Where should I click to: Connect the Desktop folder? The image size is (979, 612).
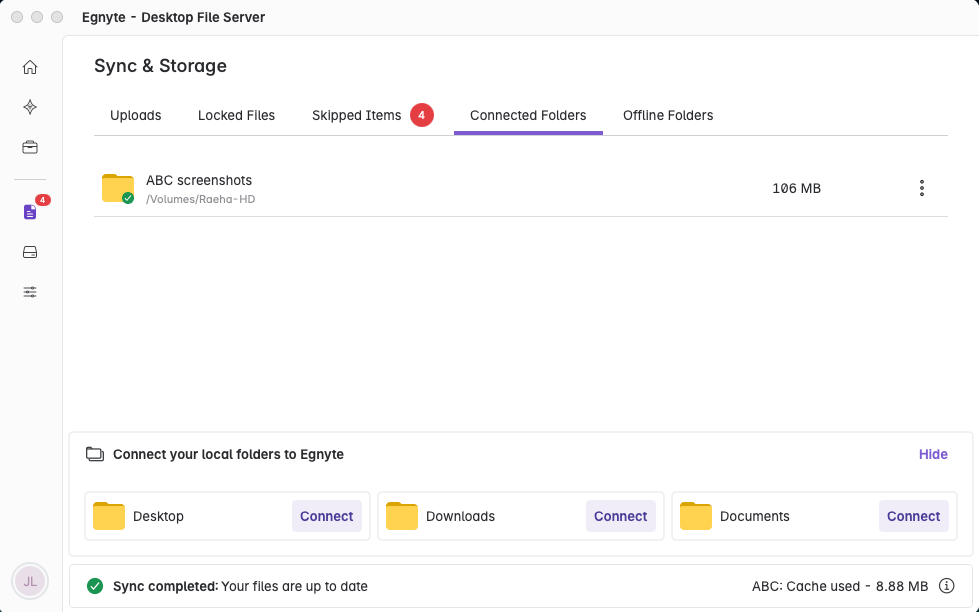pyautogui.click(x=327, y=516)
